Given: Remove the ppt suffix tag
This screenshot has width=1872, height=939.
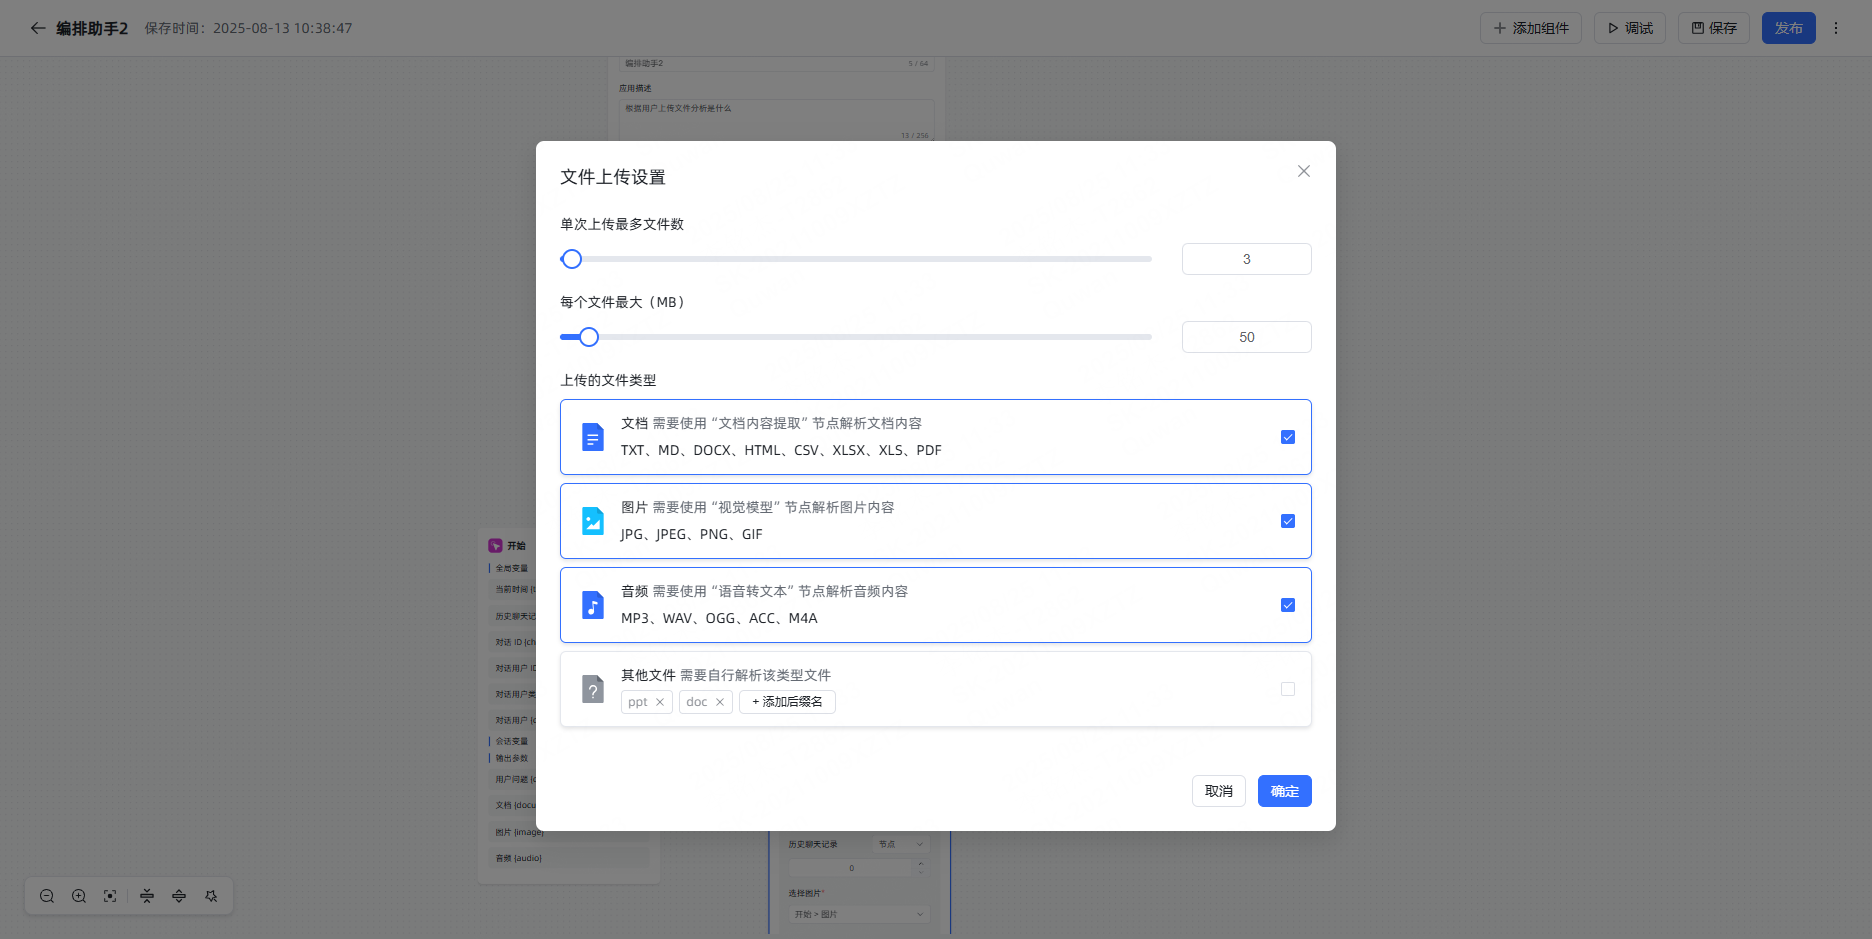Looking at the screenshot, I should (660, 702).
